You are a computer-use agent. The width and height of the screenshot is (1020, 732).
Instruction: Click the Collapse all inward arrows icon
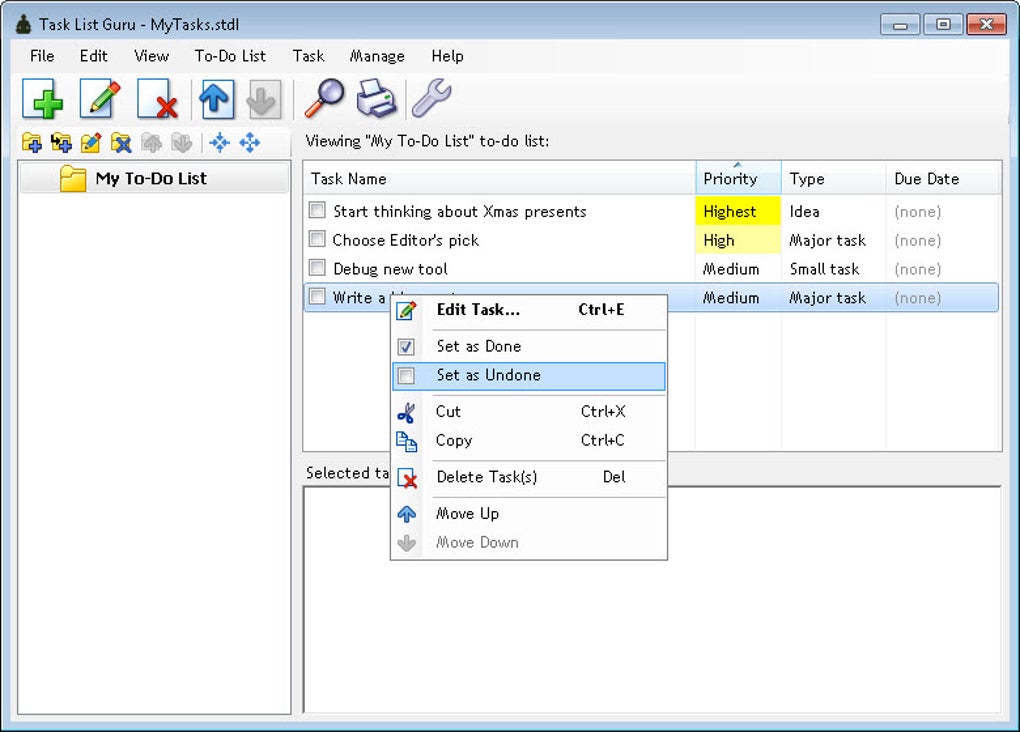point(220,142)
